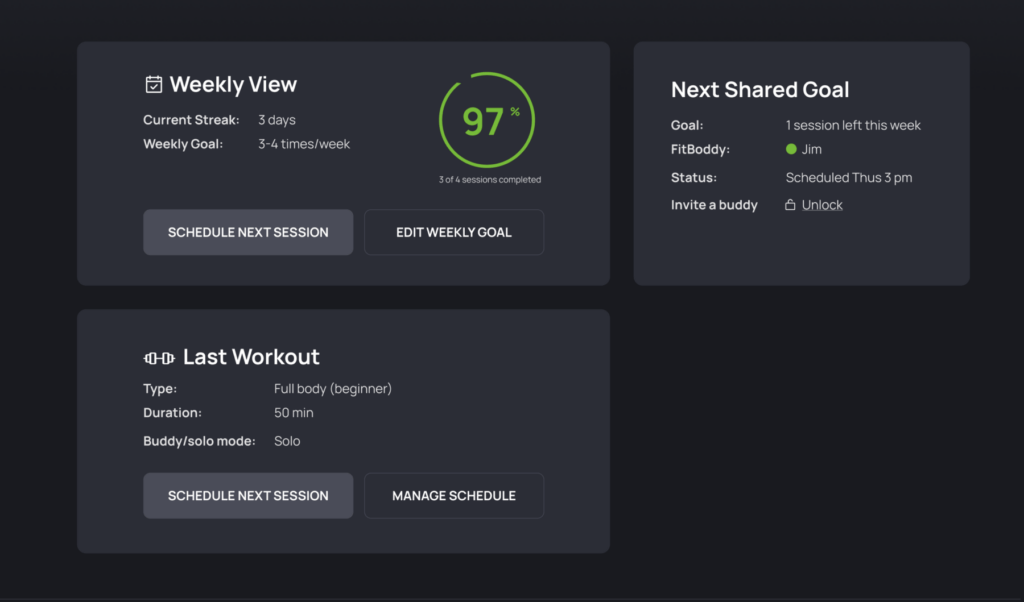Image resolution: width=1024 pixels, height=602 pixels.
Task: Click the "Full body (beginner)" workout type
Action: pos(333,388)
